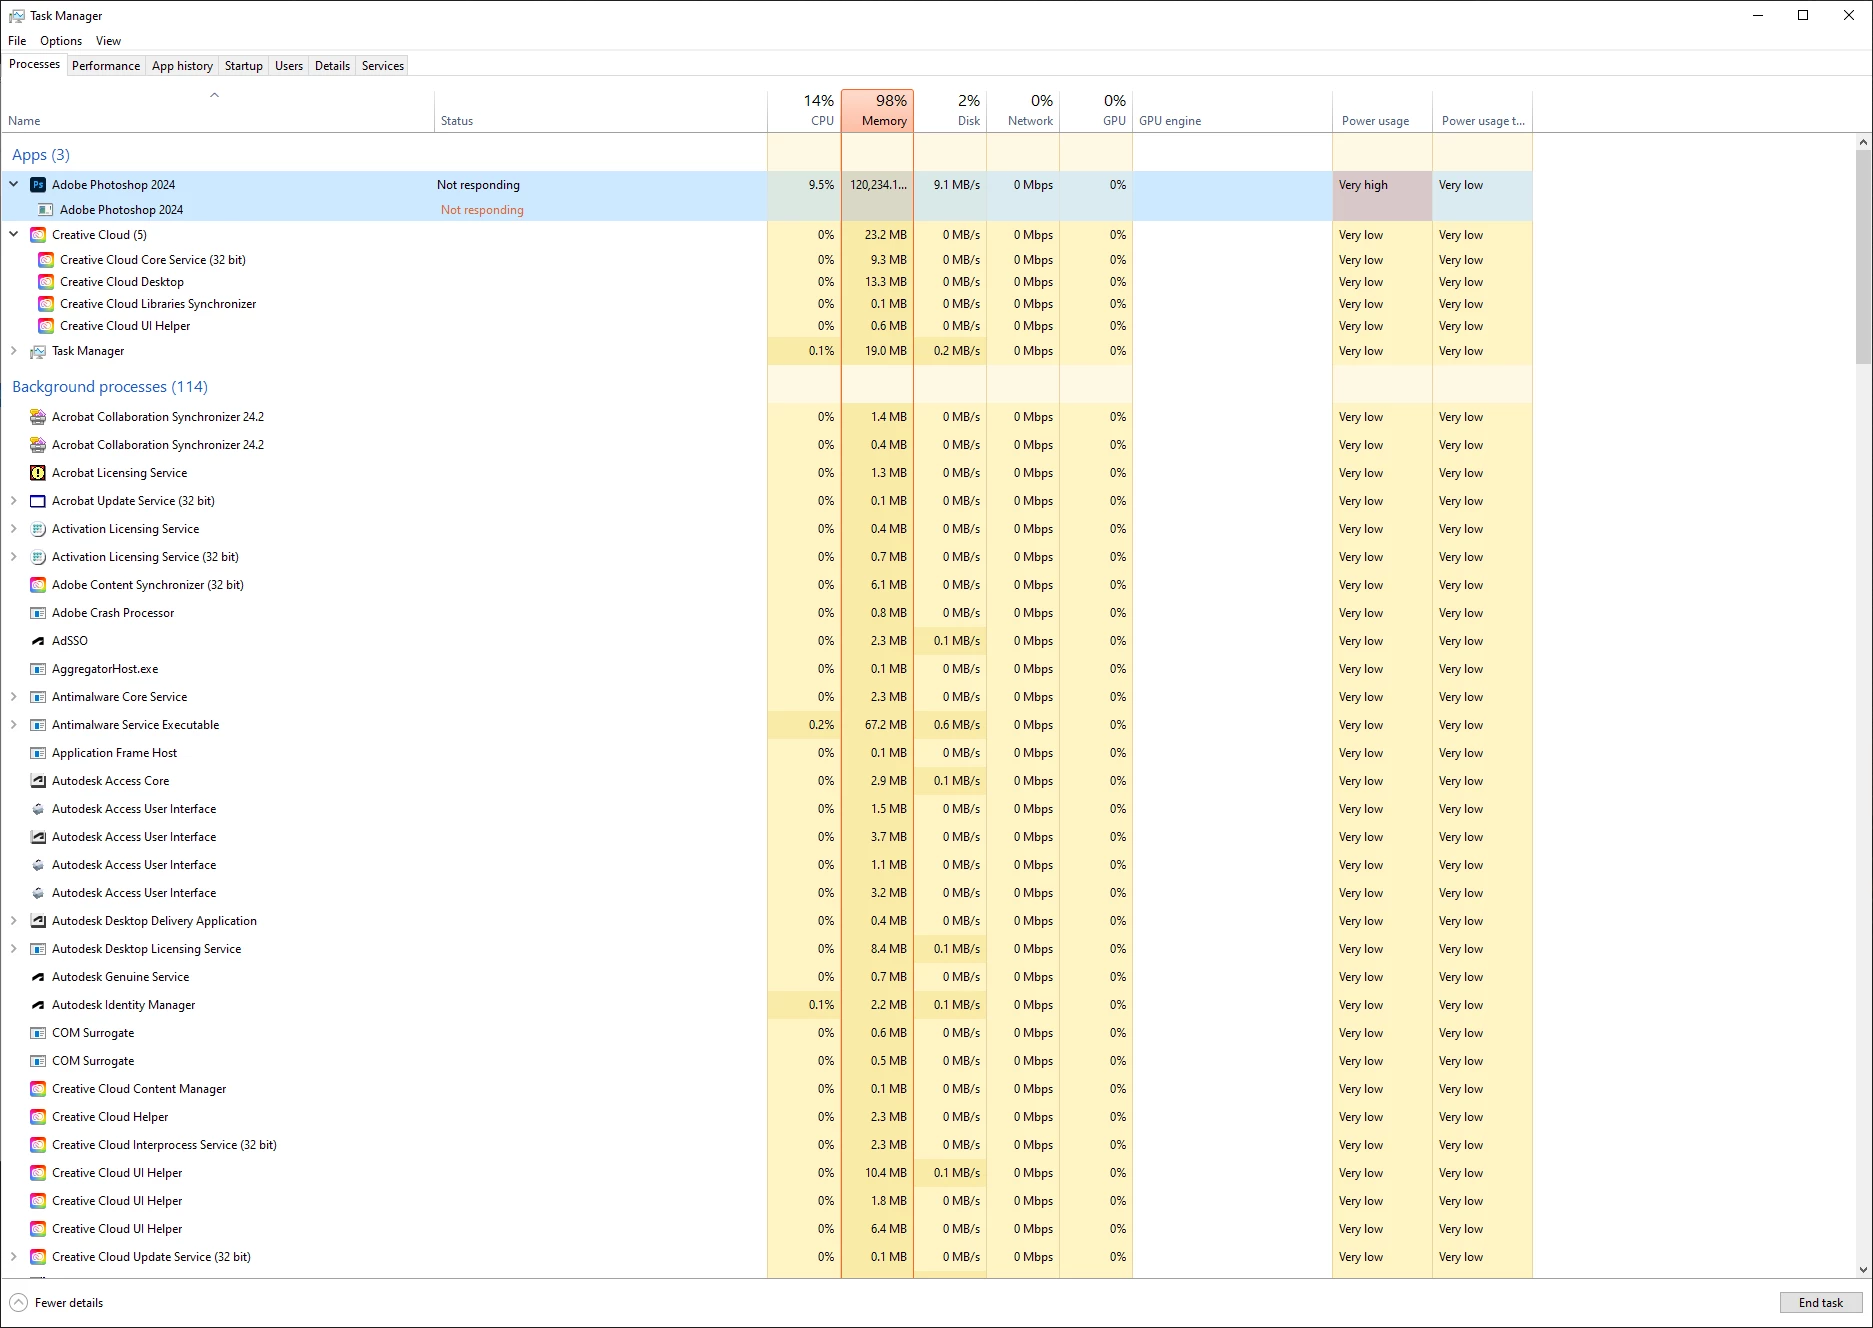Click the Antimalware Service Executable icon
1873x1328 pixels.
point(38,725)
